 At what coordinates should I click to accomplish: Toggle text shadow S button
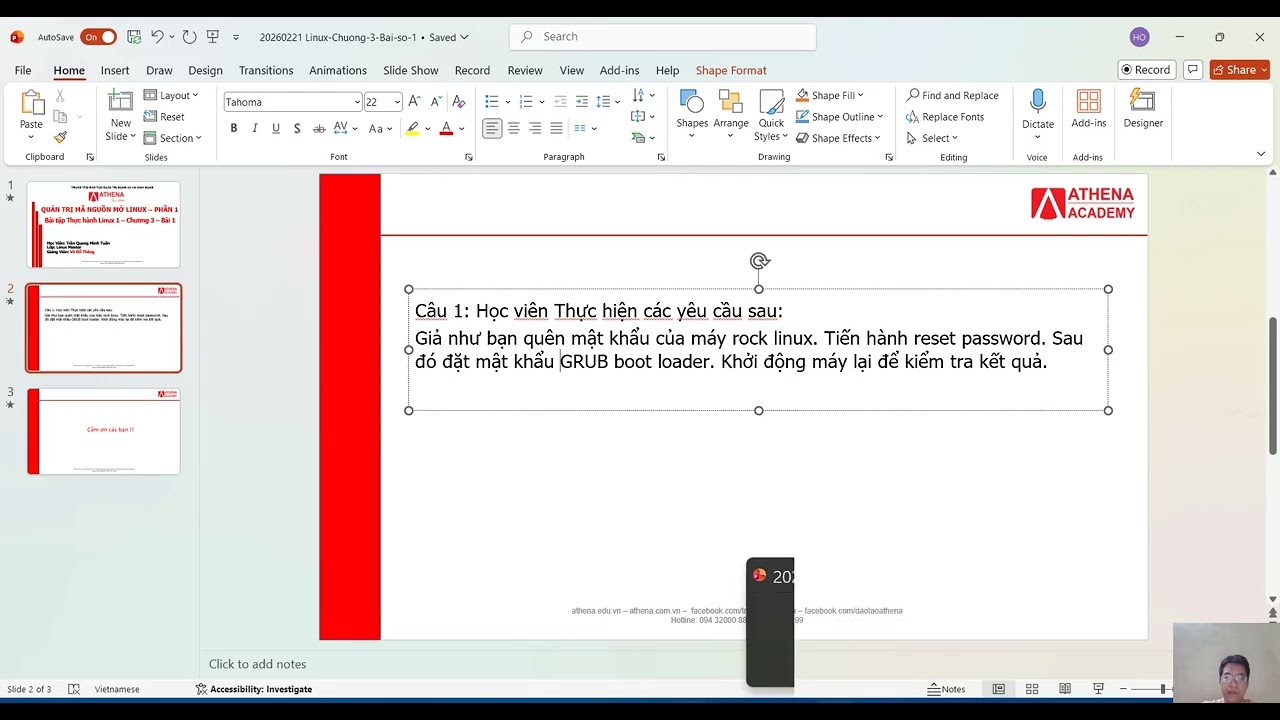[x=297, y=128]
